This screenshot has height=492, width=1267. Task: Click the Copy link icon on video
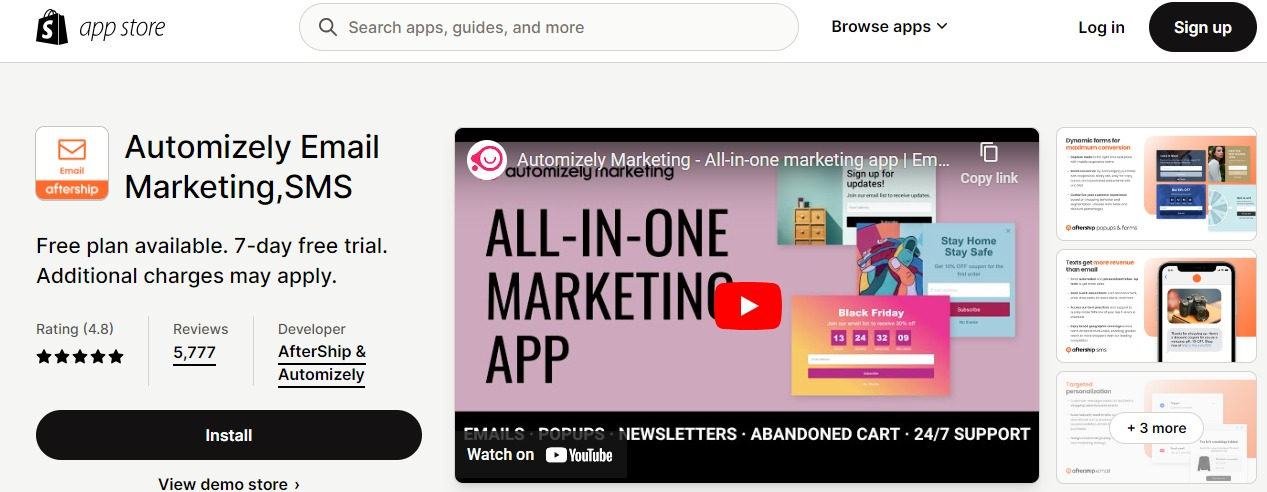pos(989,152)
